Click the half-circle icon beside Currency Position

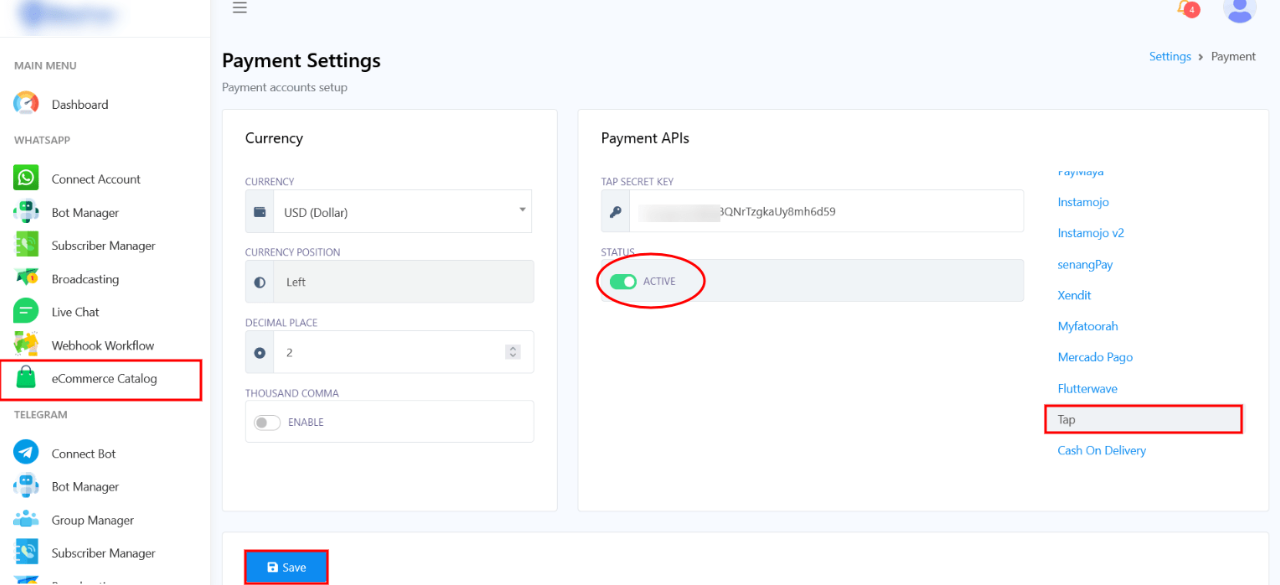click(260, 282)
